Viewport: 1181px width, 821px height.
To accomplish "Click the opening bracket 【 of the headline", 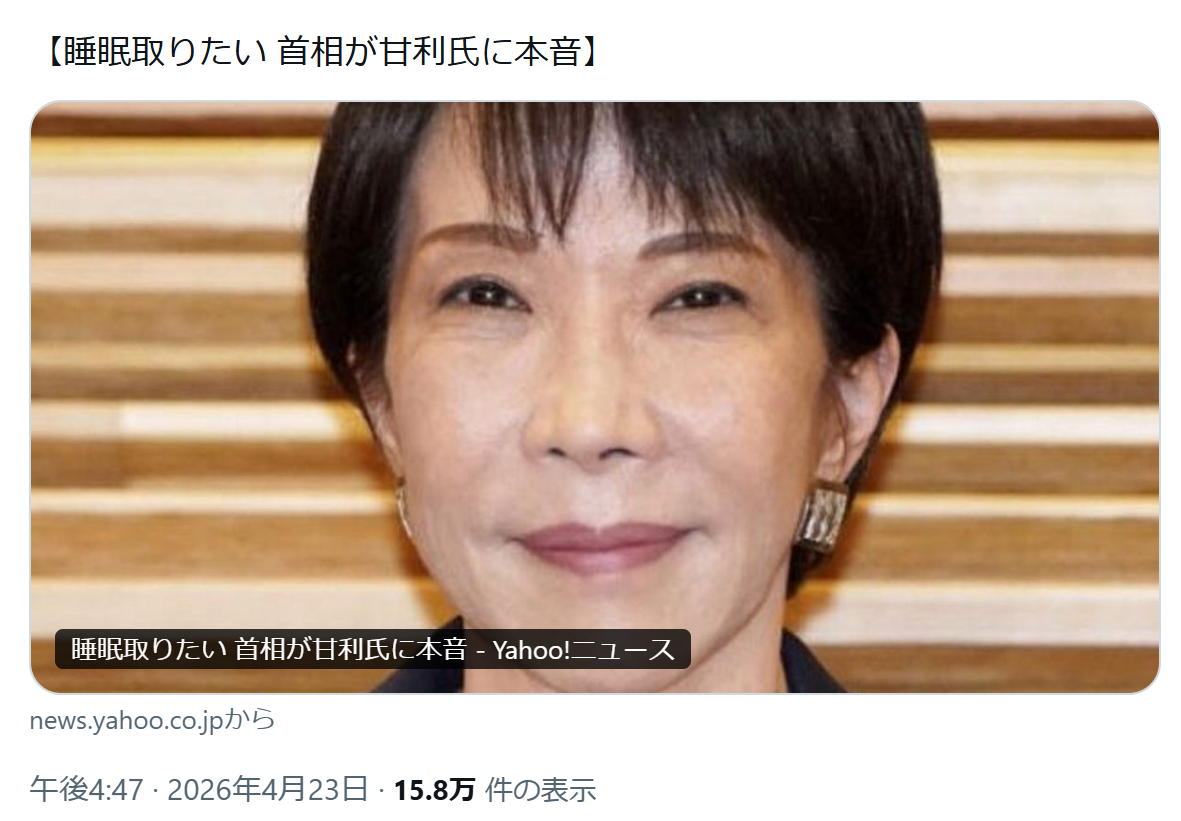I will coord(53,51).
